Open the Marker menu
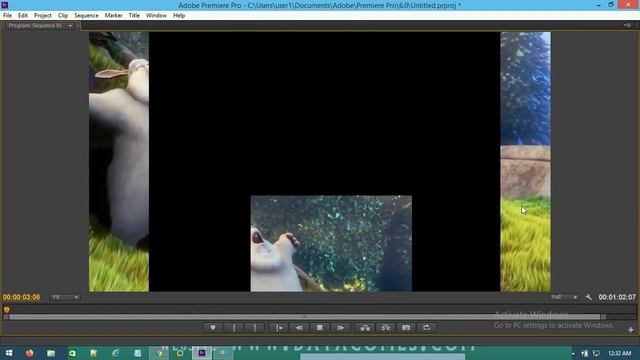640x360 pixels. coord(113,16)
